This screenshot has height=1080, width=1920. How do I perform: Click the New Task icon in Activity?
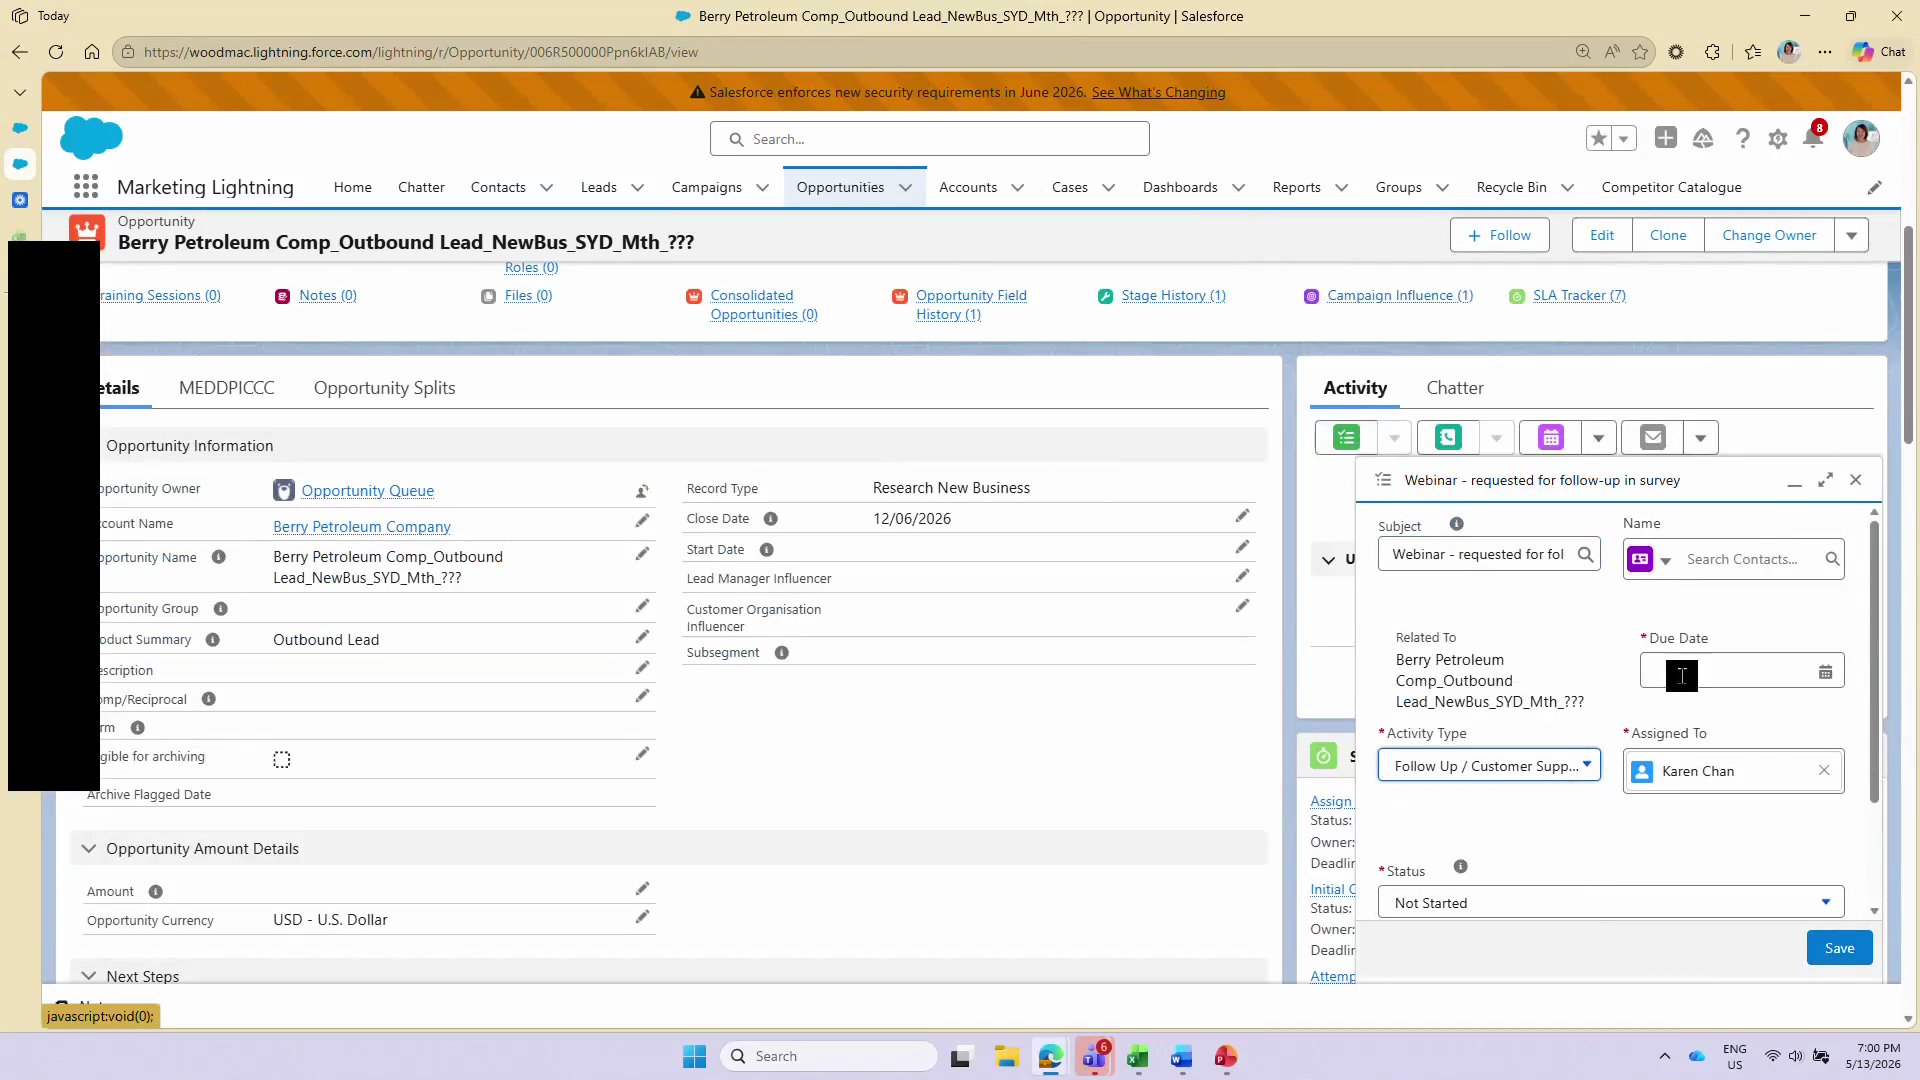(1346, 438)
